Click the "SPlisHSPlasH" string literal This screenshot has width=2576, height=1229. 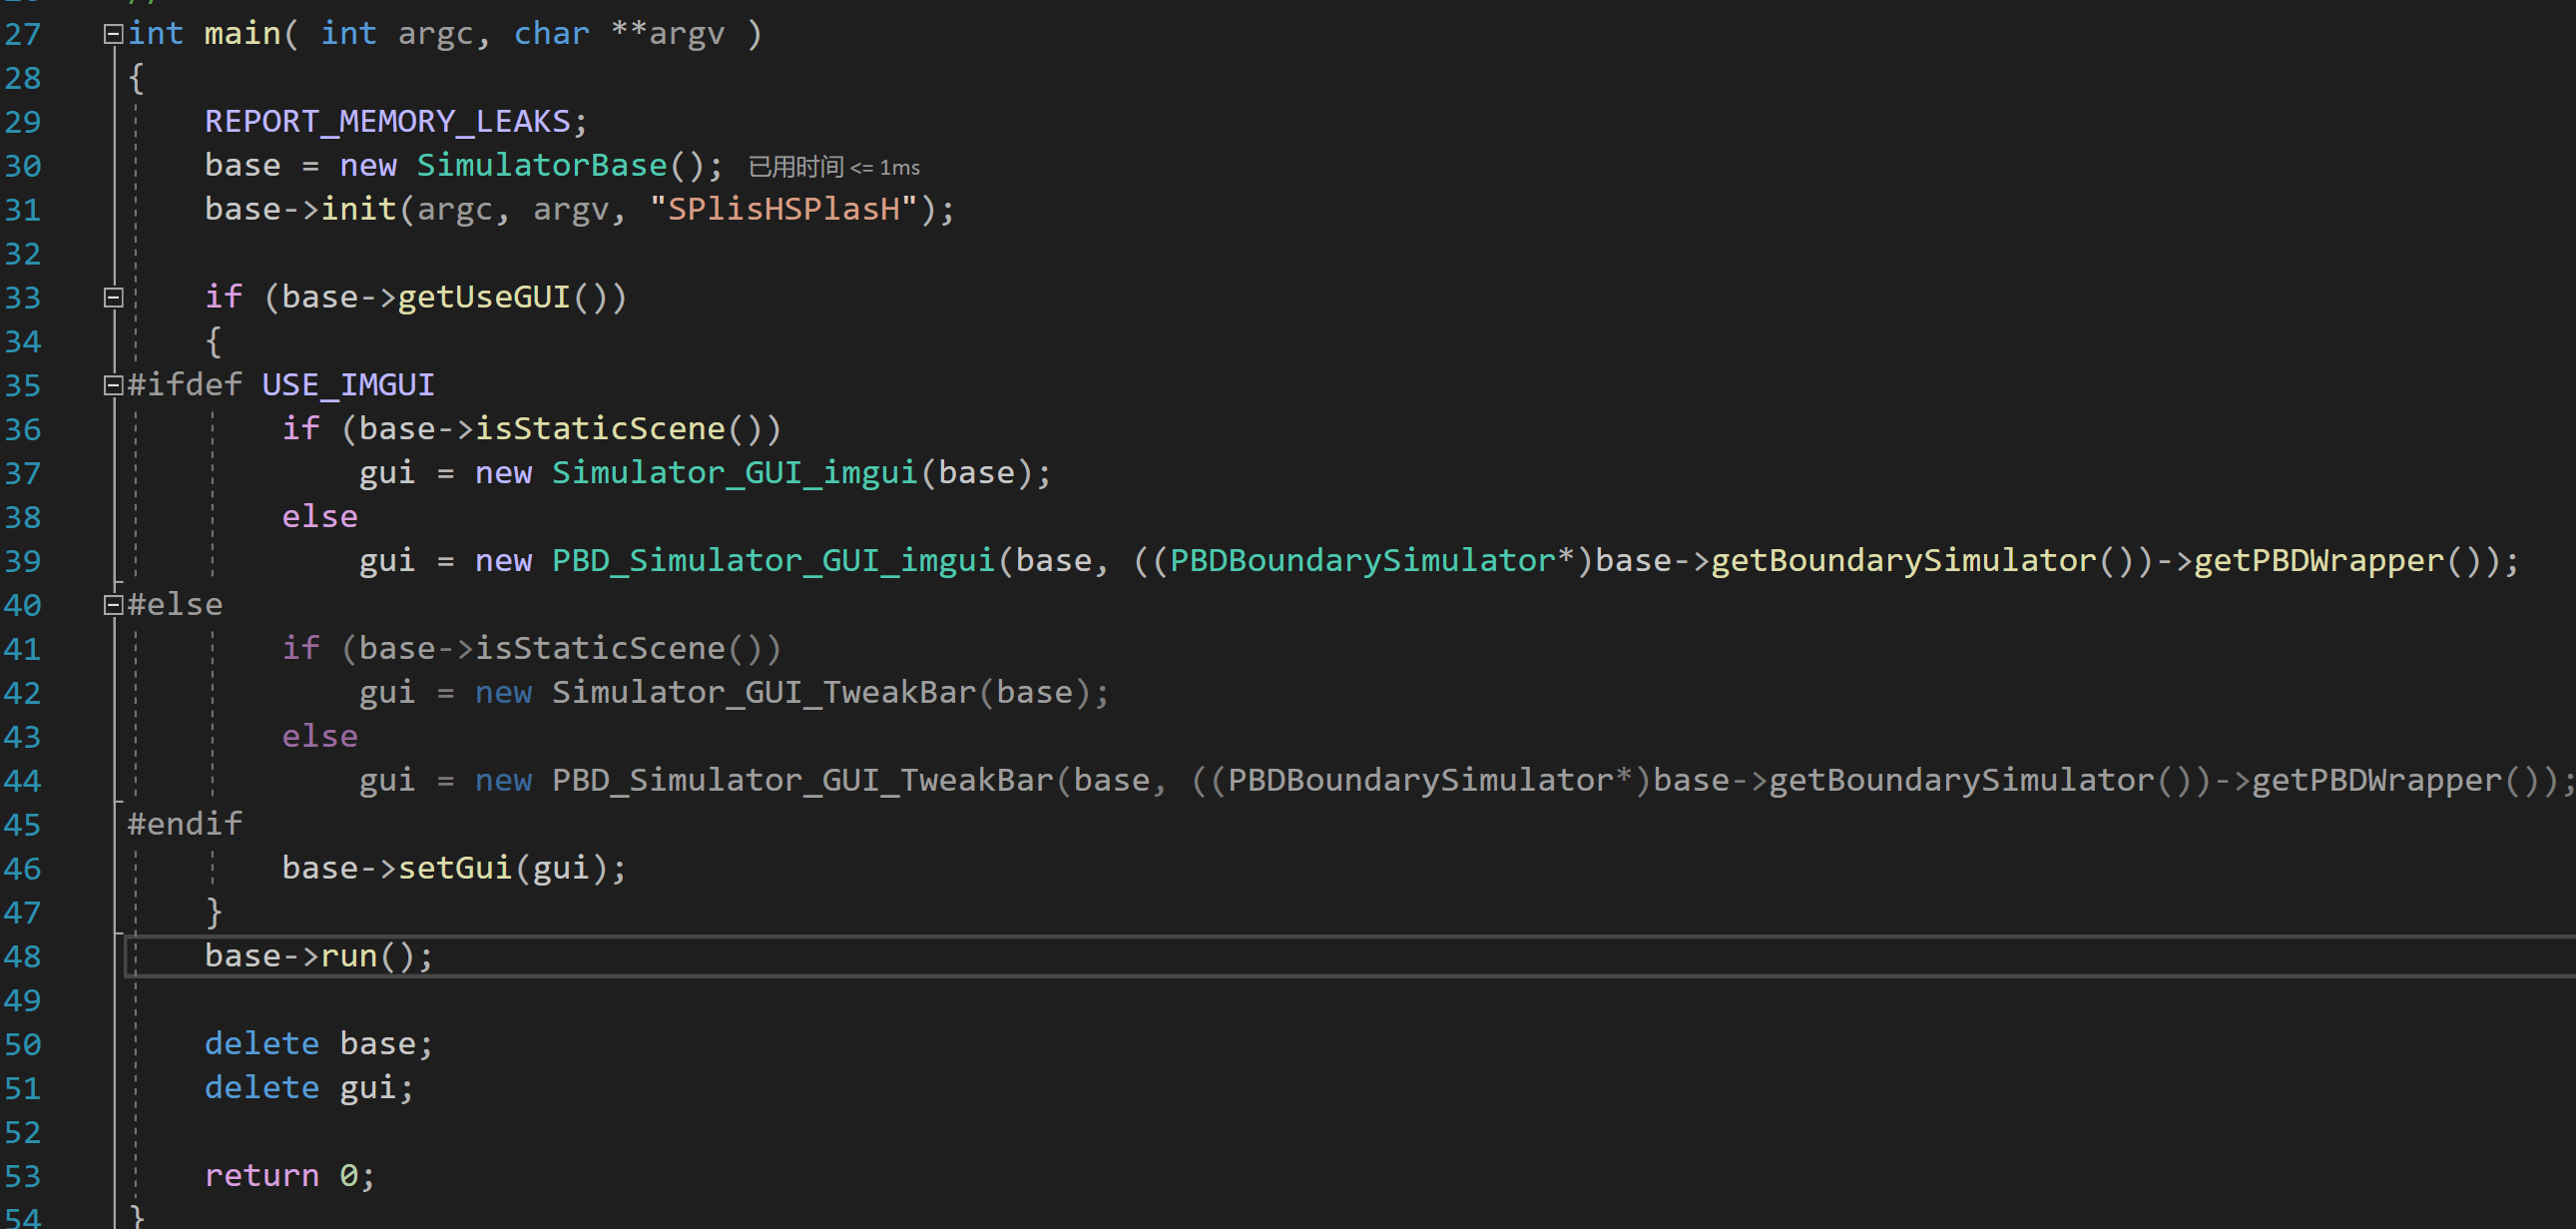[783, 210]
